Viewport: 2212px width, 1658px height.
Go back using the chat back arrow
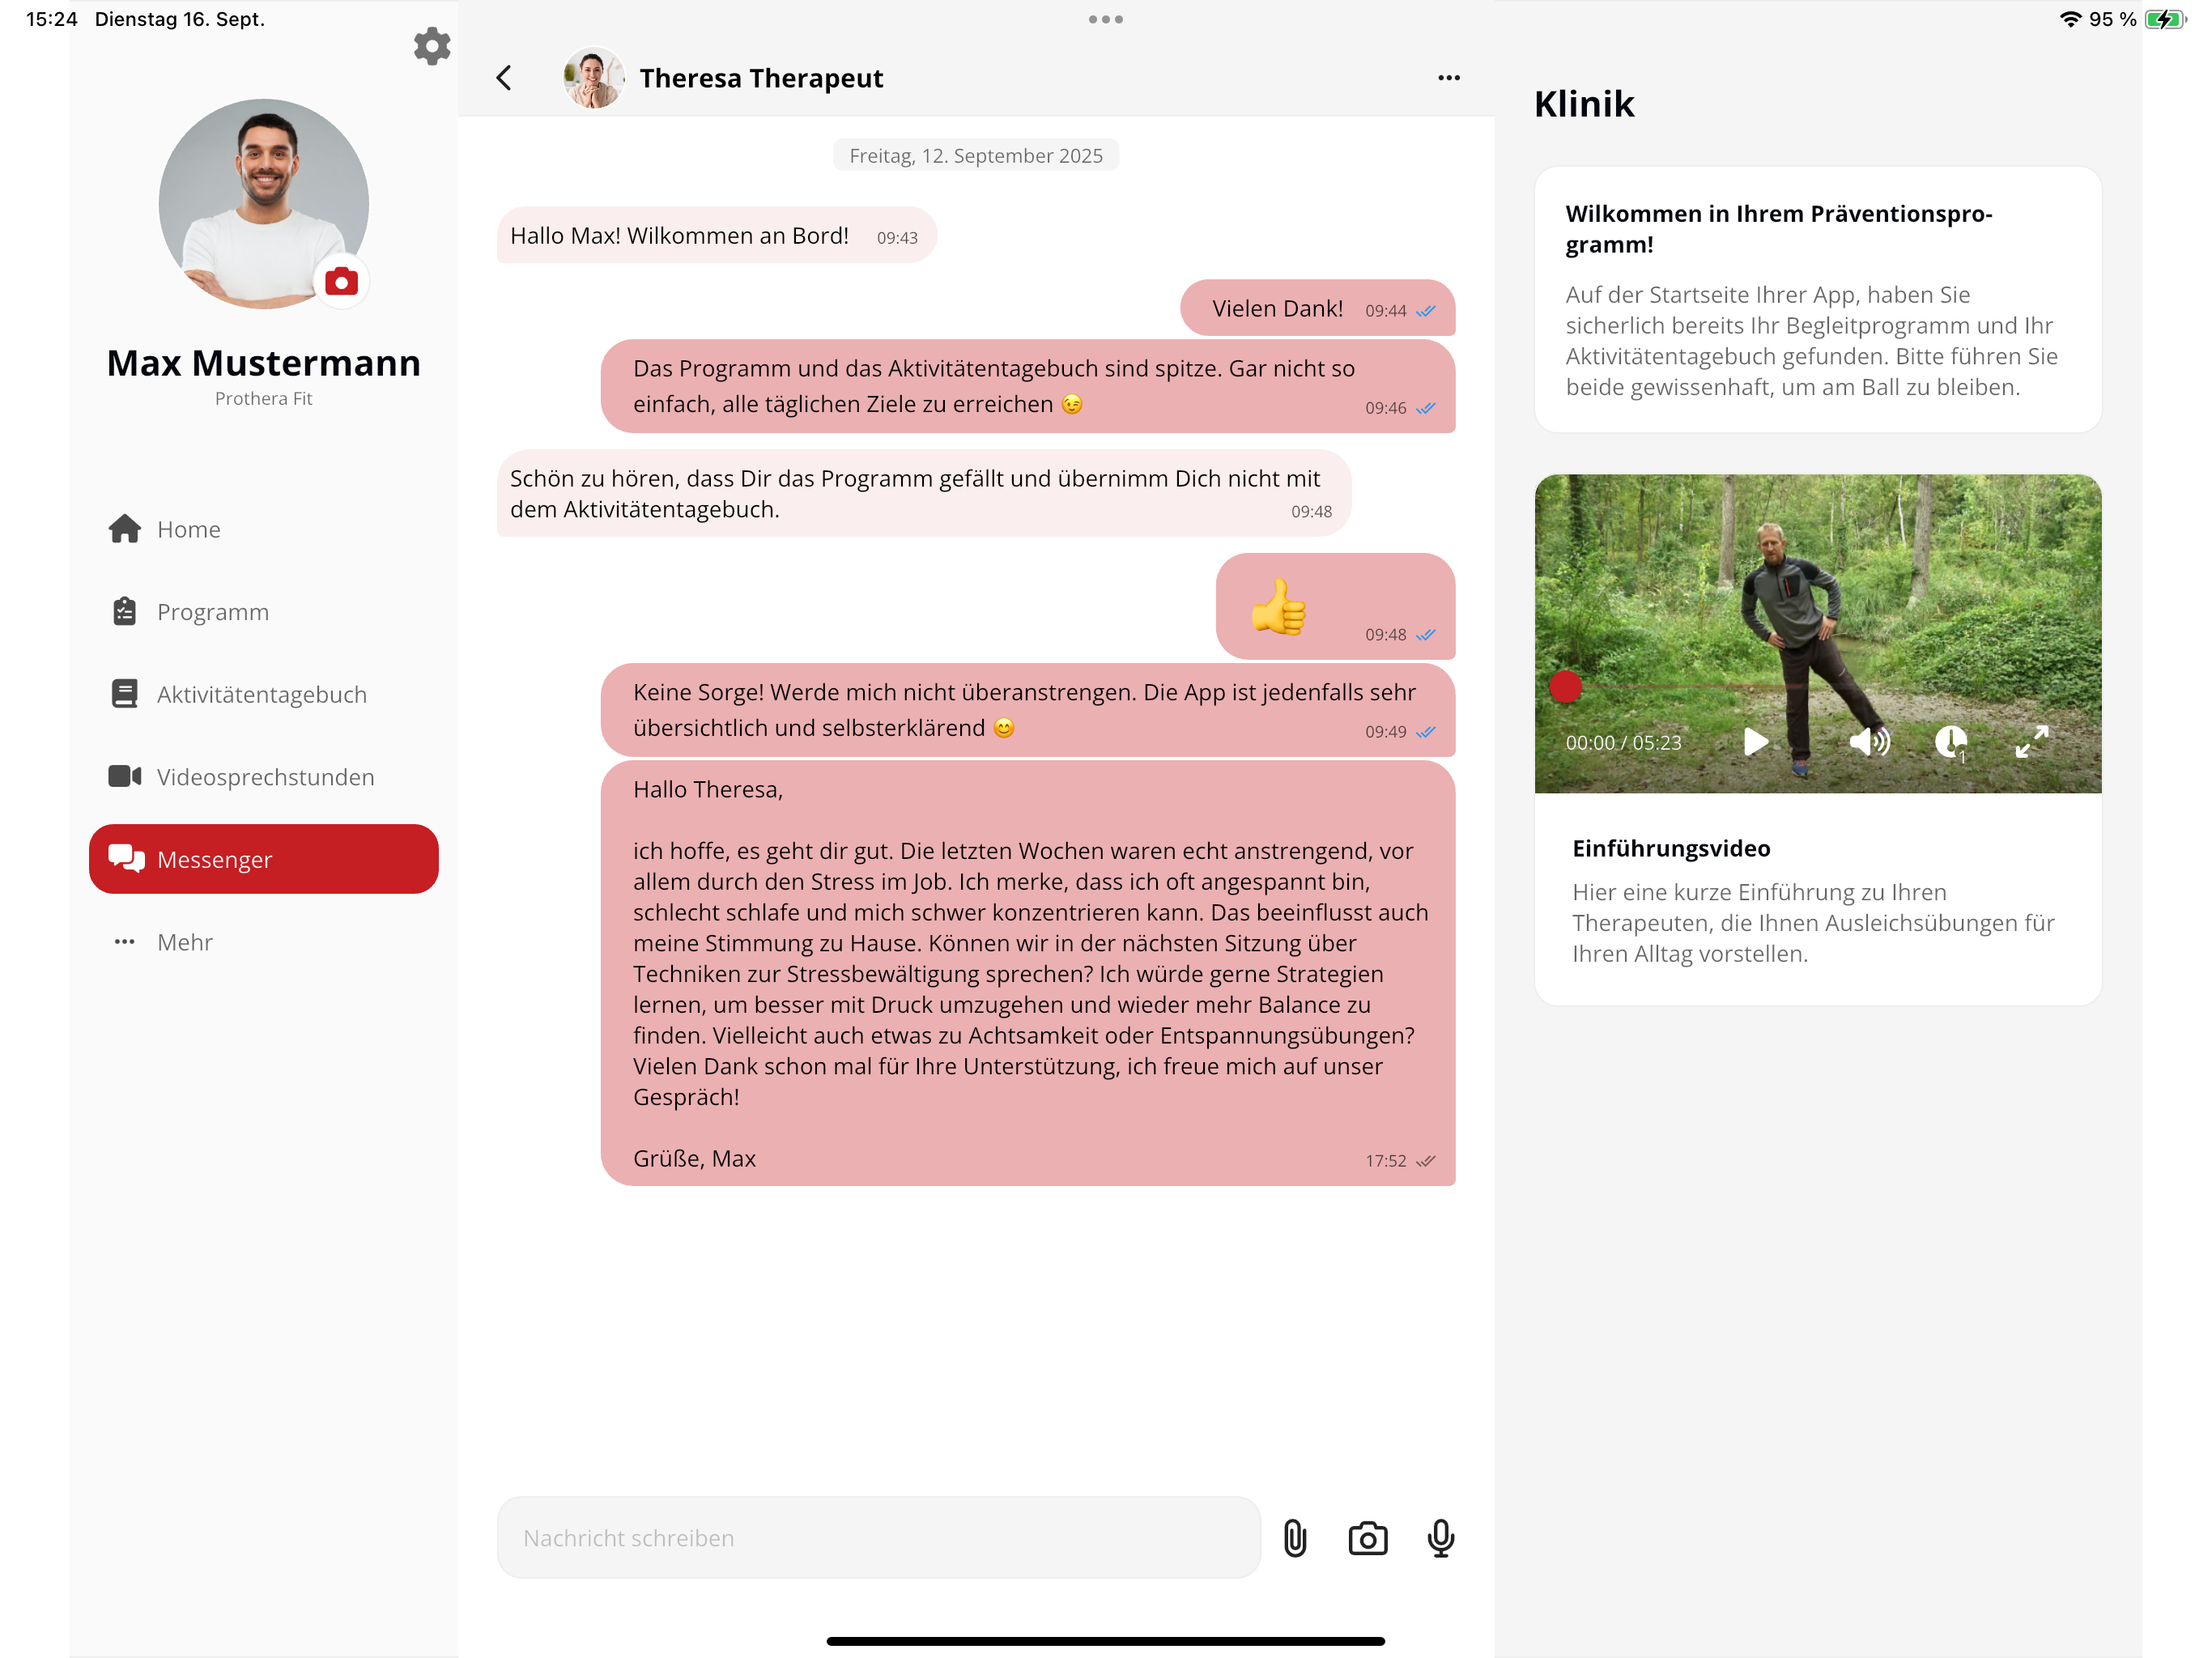tap(504, 78)
